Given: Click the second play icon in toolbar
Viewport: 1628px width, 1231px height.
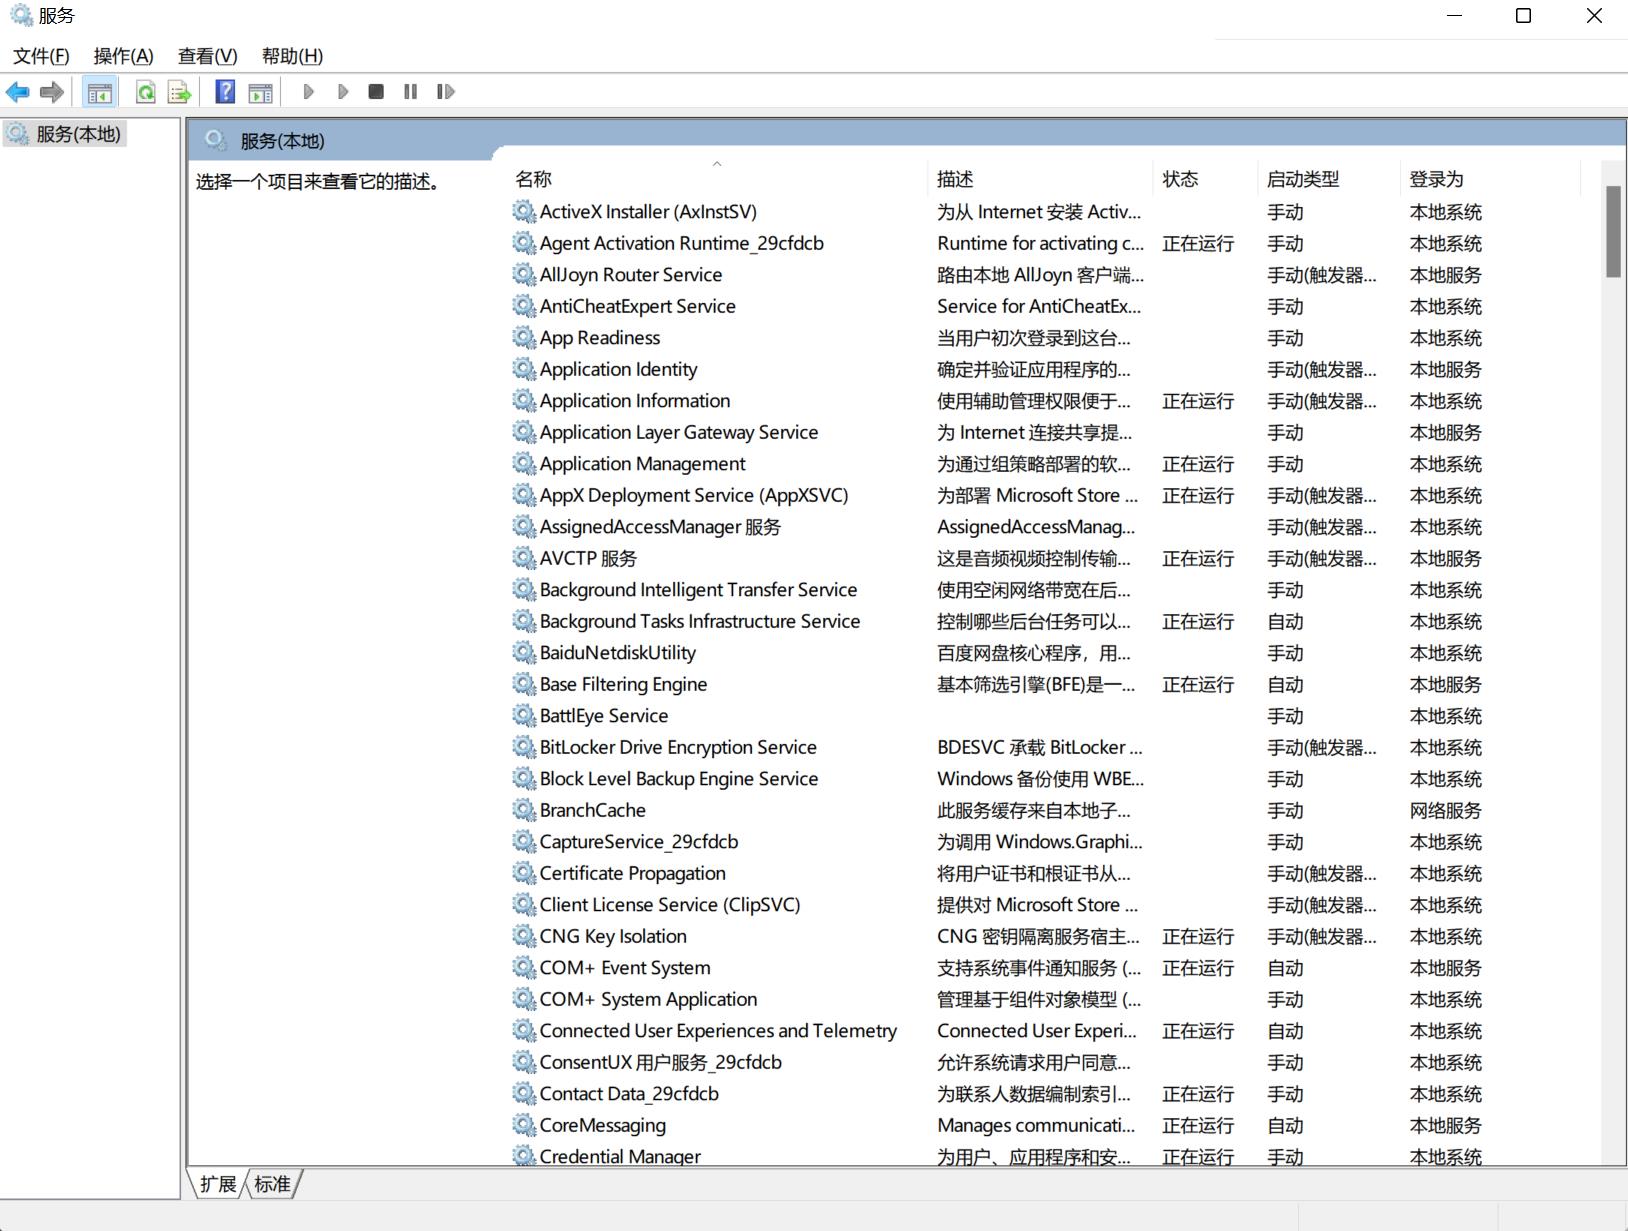Looking at the screenshot, I should click(x=343, y=92).
